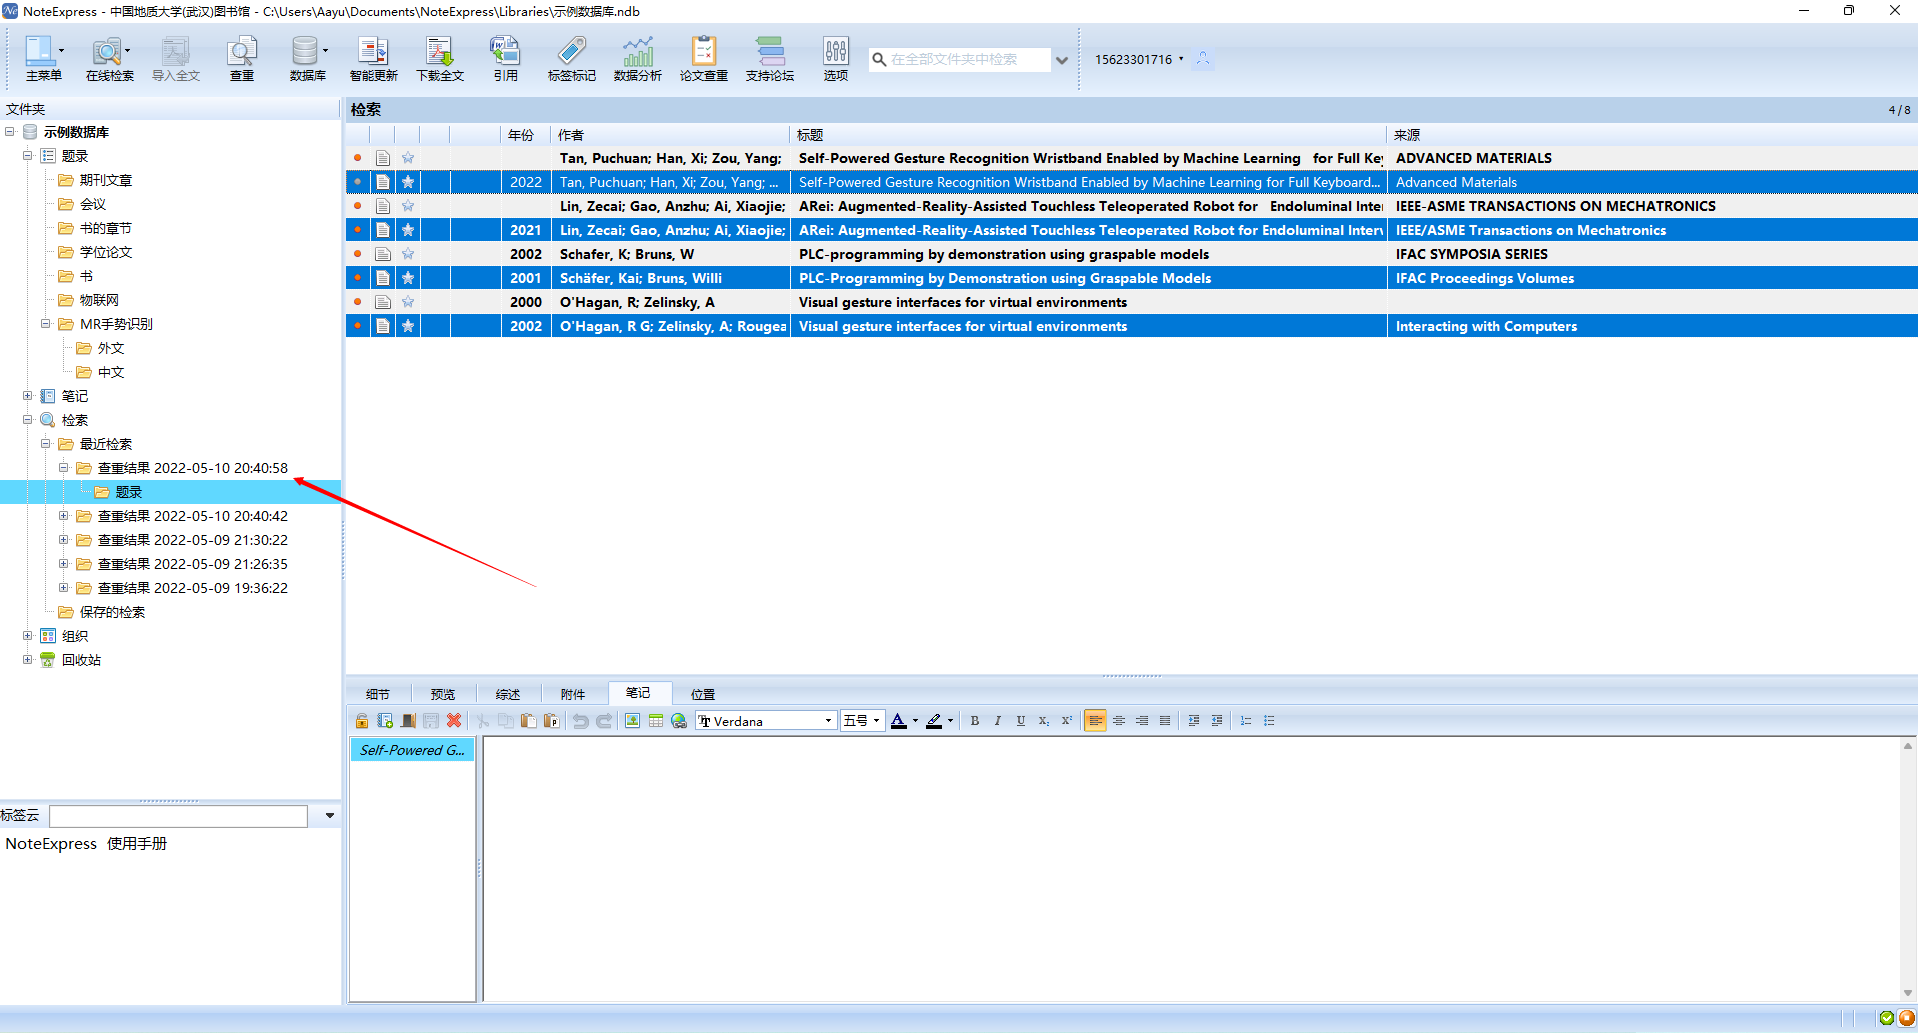This screenshot has height=1033, width=1918.
Task: Collapse the MR手势识别 folder
Action: pyautogui.click(x=46, y=324)
